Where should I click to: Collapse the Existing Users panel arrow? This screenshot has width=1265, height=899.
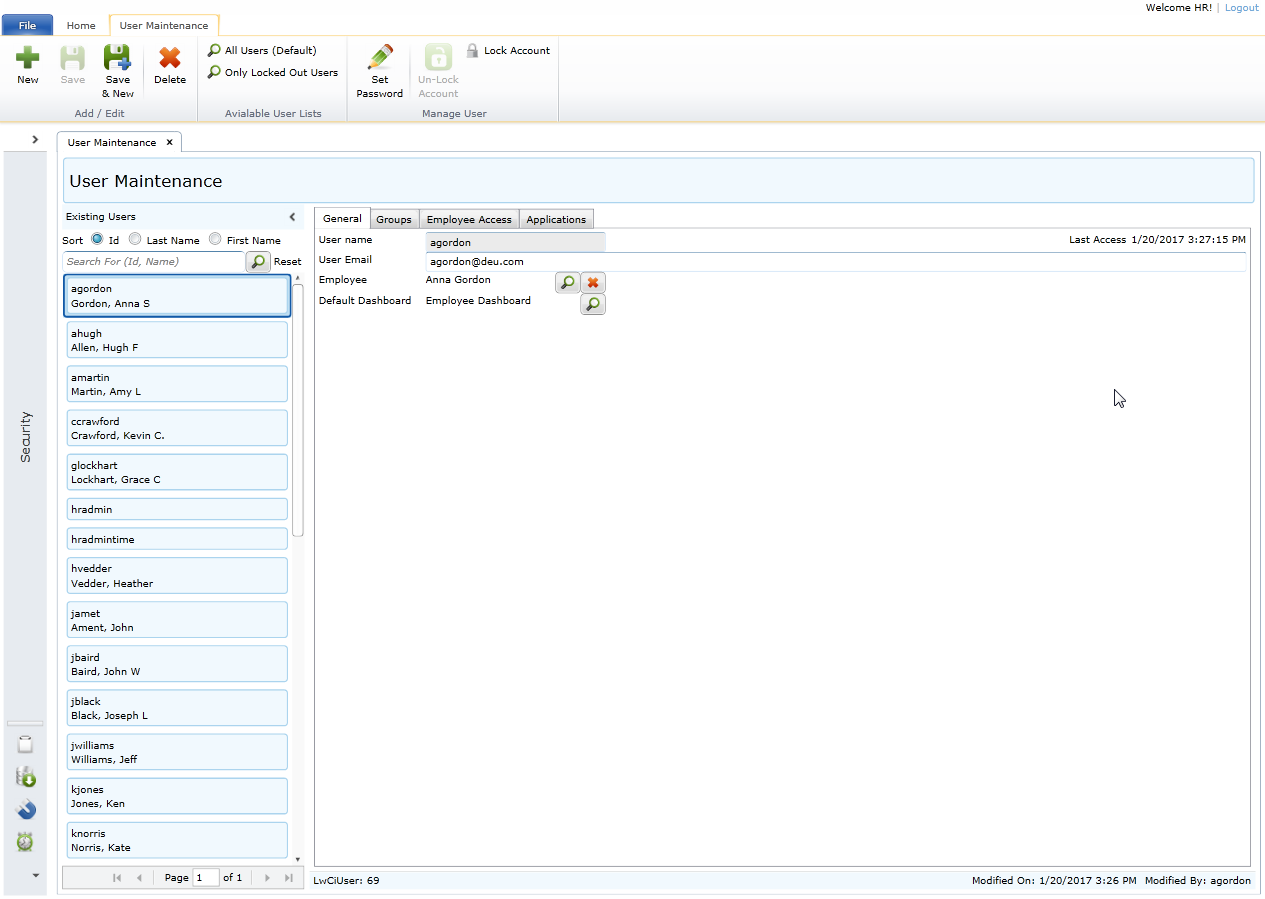[x=292, y=216]
